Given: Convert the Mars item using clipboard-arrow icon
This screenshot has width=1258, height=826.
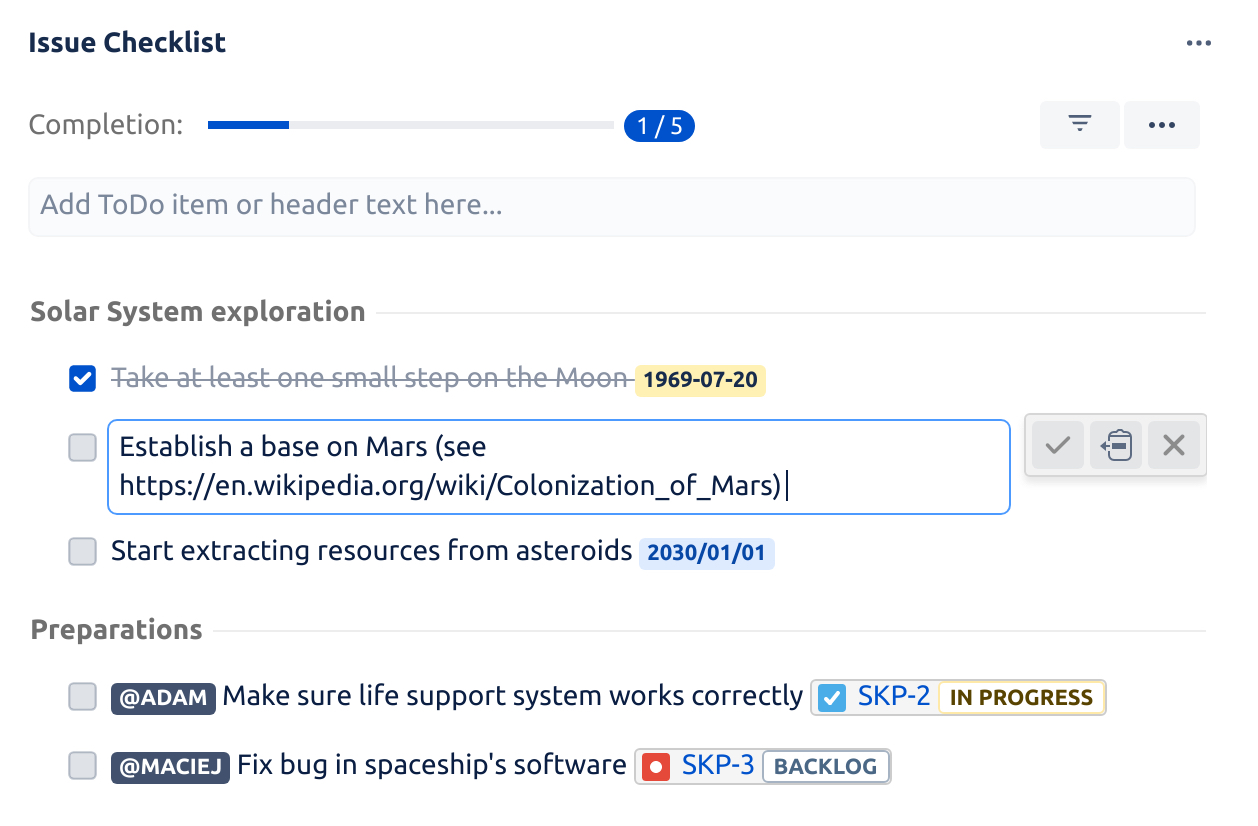Looking at the screenshot, I should [x=1115, y=445].
